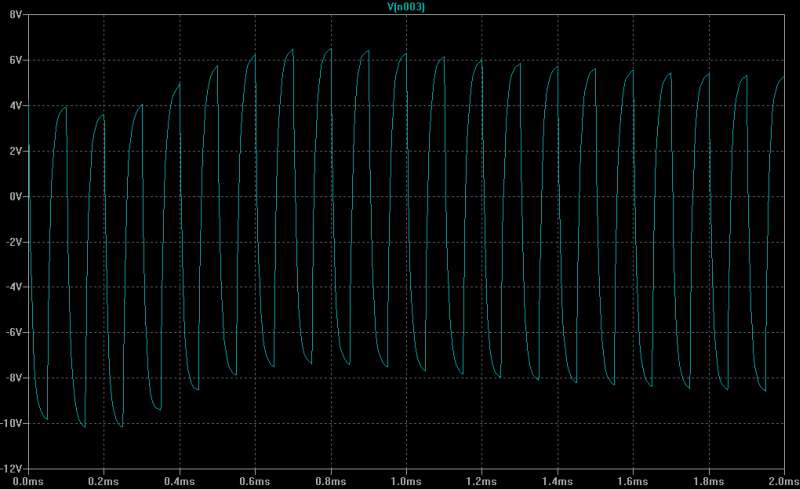Viewport: 800px width, 489px height.
Task: Click the 1.0ms time axis label
Action: 406,481
